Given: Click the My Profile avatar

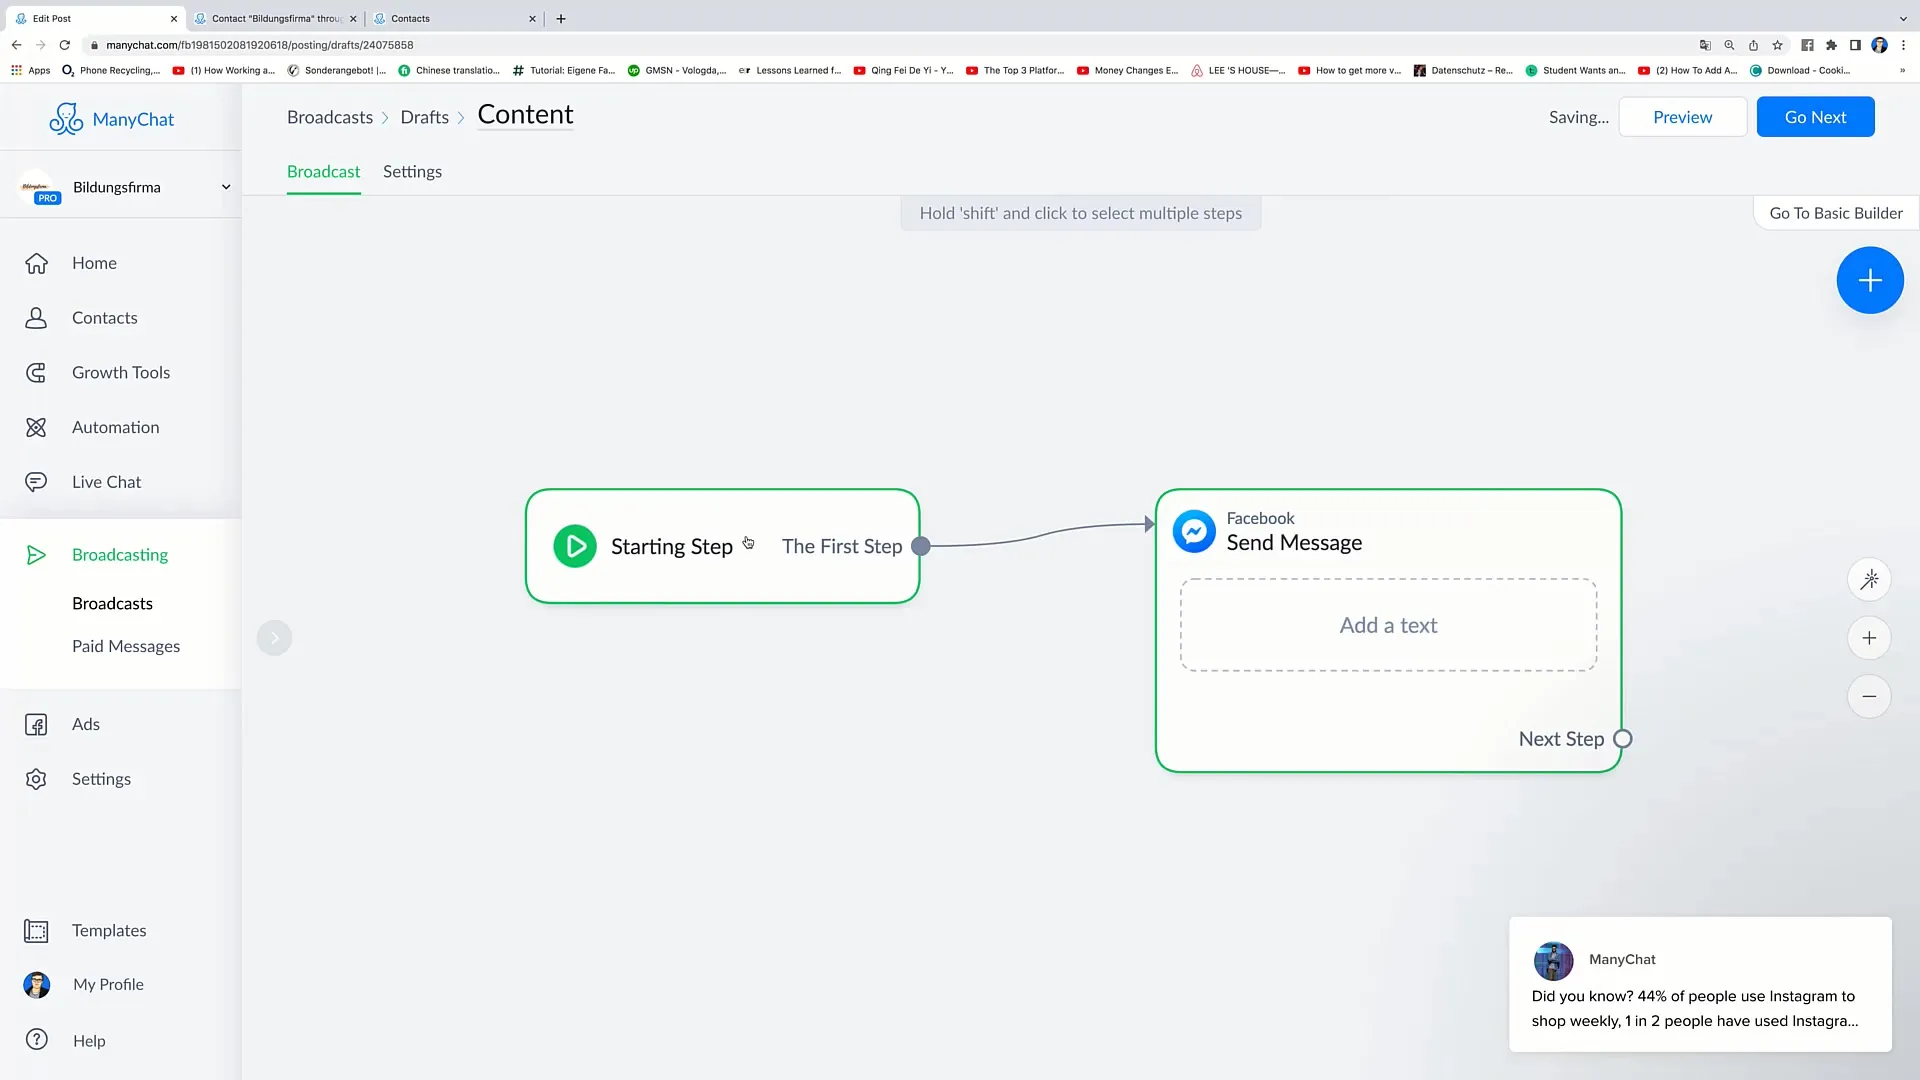Looking at the screenshot, I should (x=37, y=985).
